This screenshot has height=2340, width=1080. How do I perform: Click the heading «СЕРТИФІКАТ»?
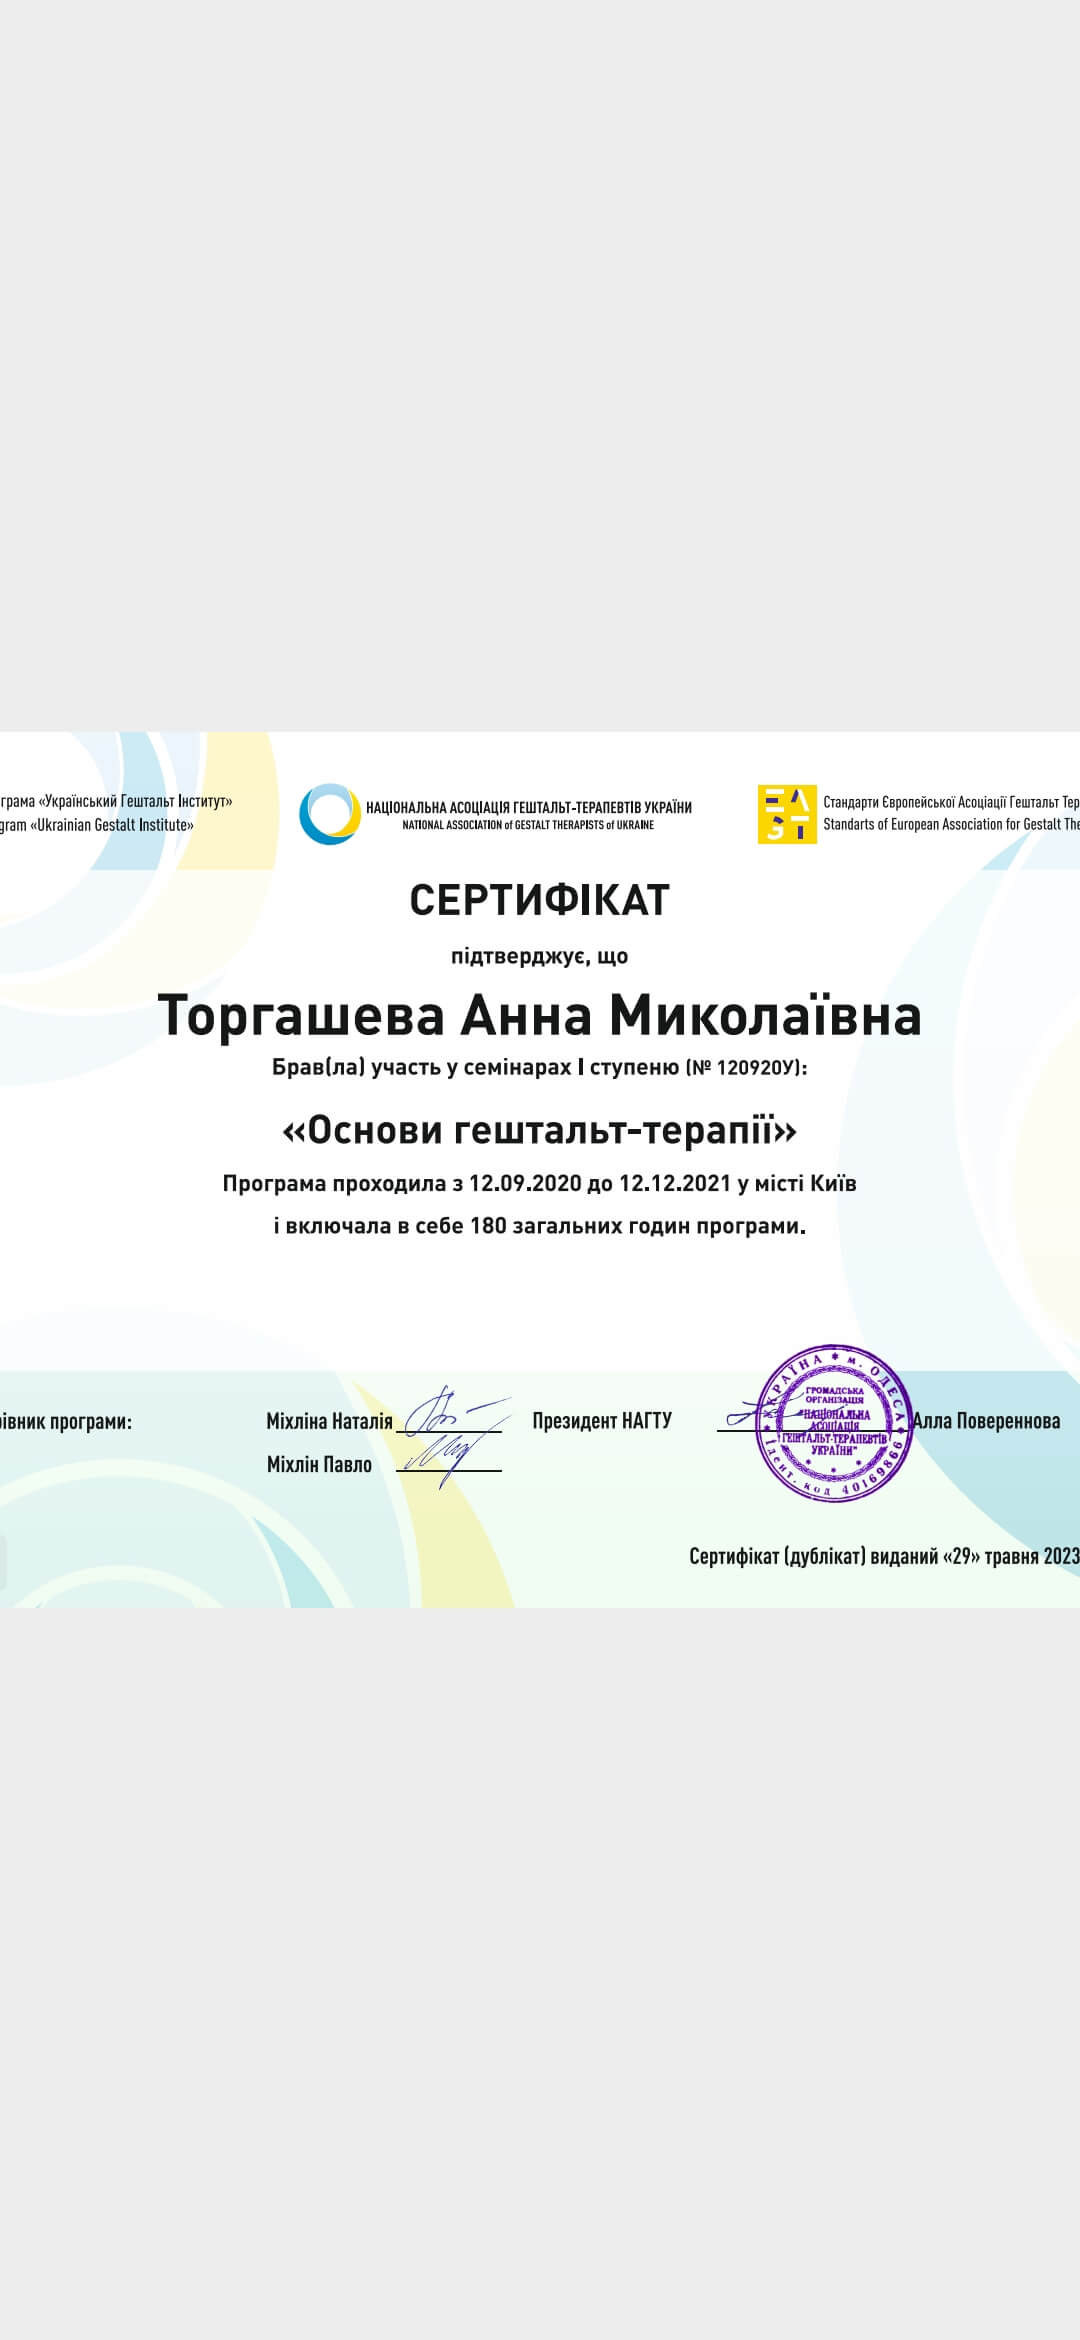point(539,900)
